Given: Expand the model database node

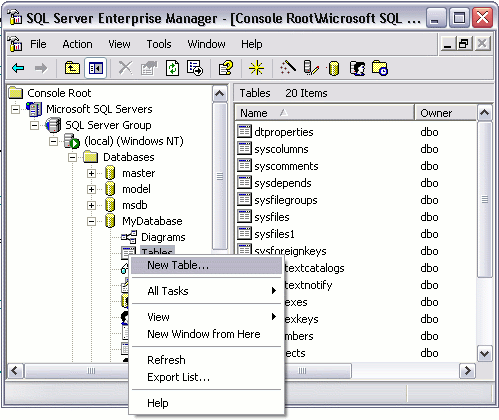Looking at the screenshot, I should pos(91,189).
